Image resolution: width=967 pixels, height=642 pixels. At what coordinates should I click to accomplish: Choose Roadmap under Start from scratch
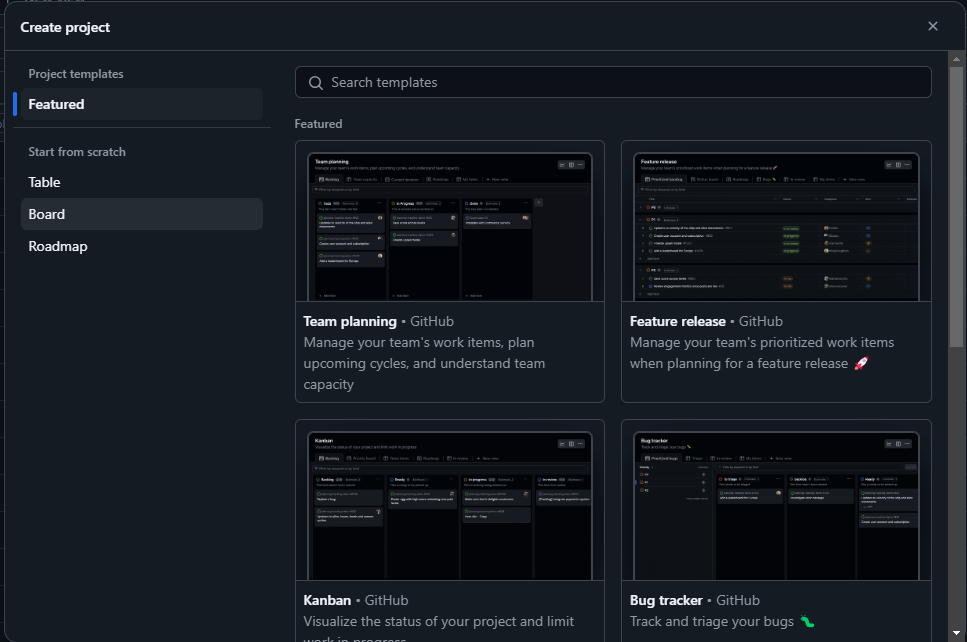pos(142,246)
